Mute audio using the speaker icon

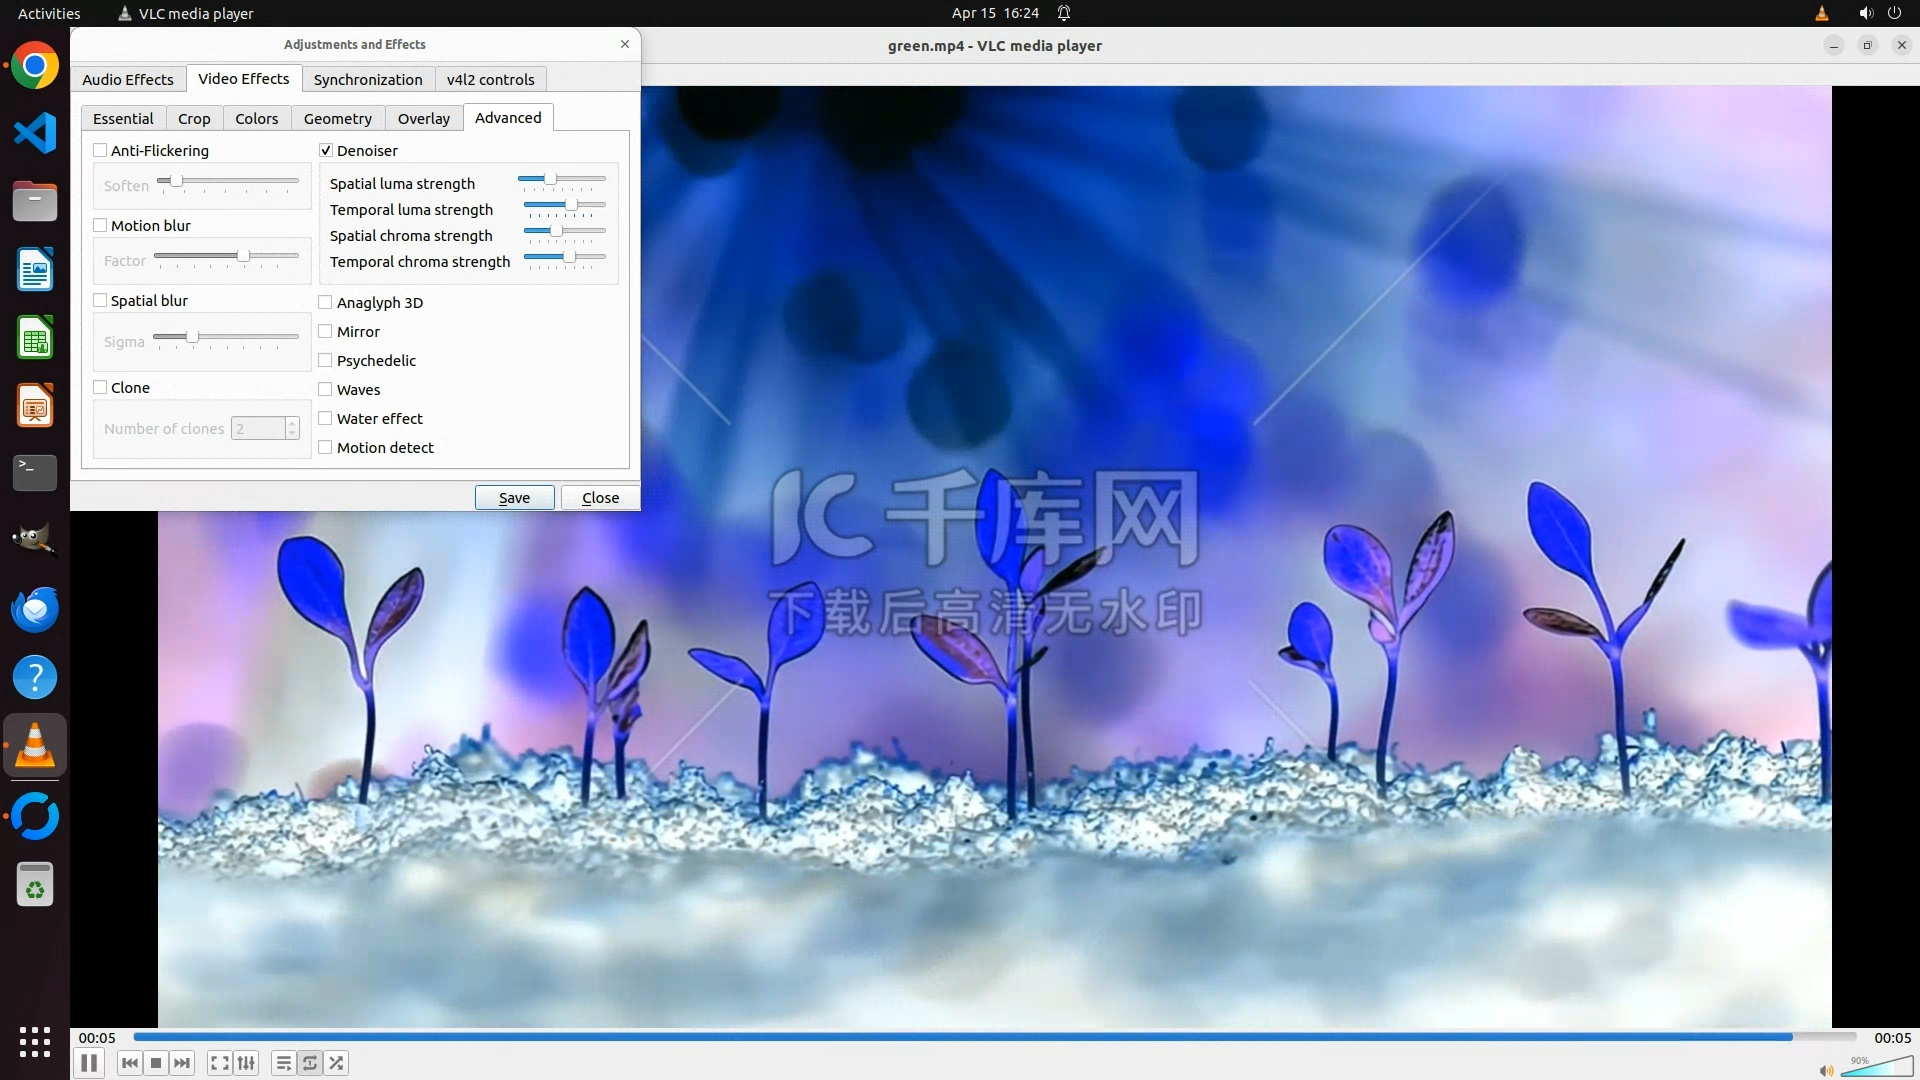point(1826,1070)
